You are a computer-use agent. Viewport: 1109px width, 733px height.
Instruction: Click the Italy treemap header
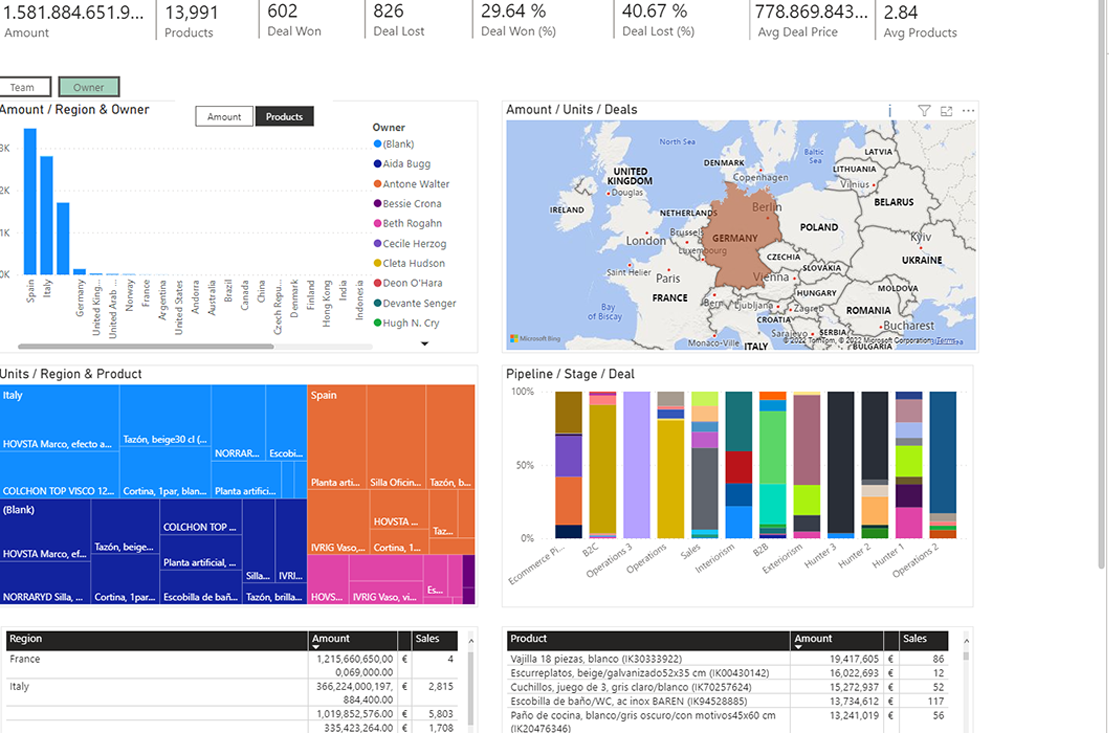(13, 395)
